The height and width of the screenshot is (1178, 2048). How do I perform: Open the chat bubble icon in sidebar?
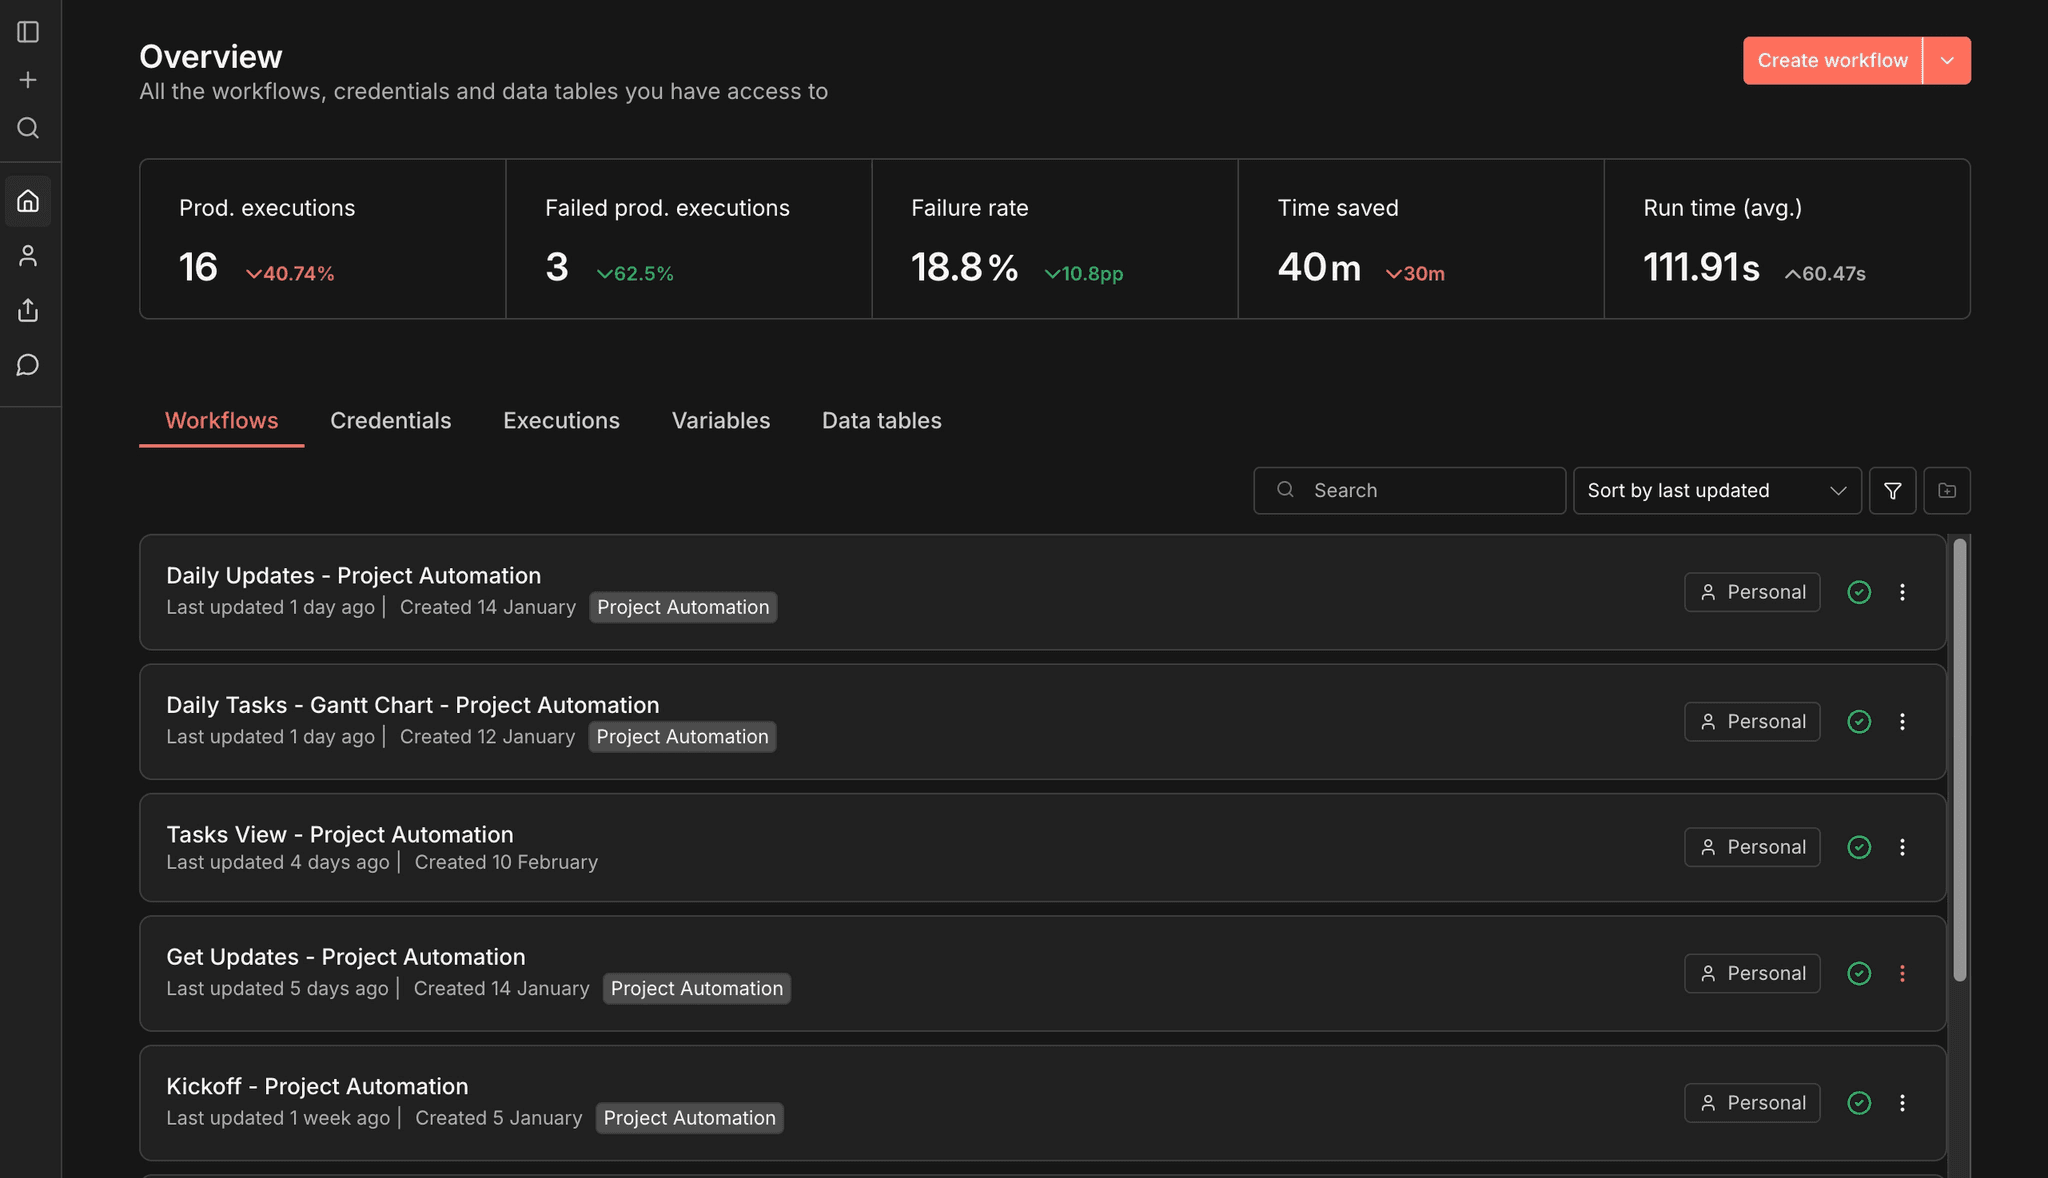[x=28, y=364]
